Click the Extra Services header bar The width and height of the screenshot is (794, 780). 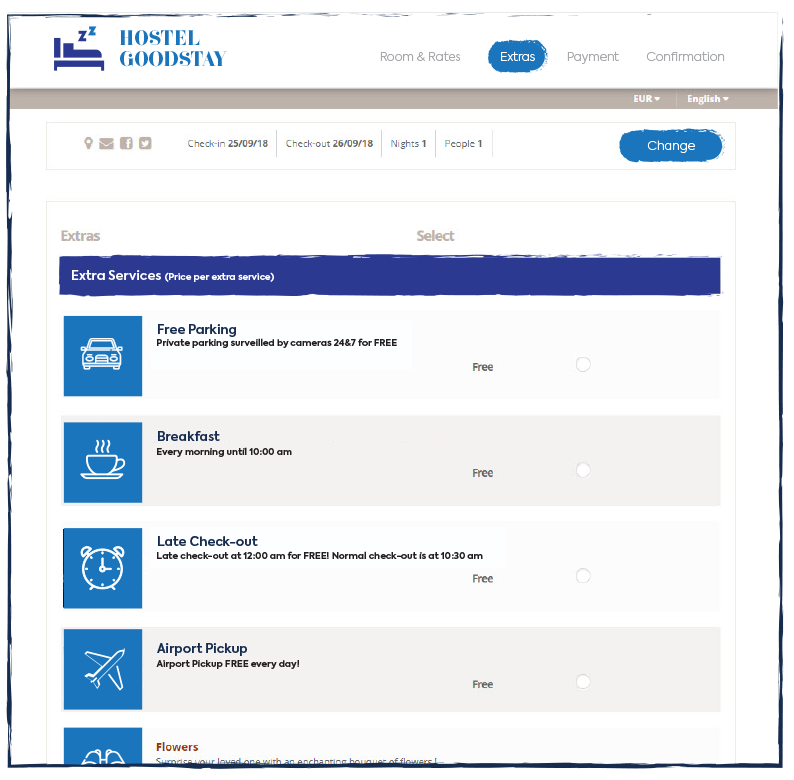[390, 276]
